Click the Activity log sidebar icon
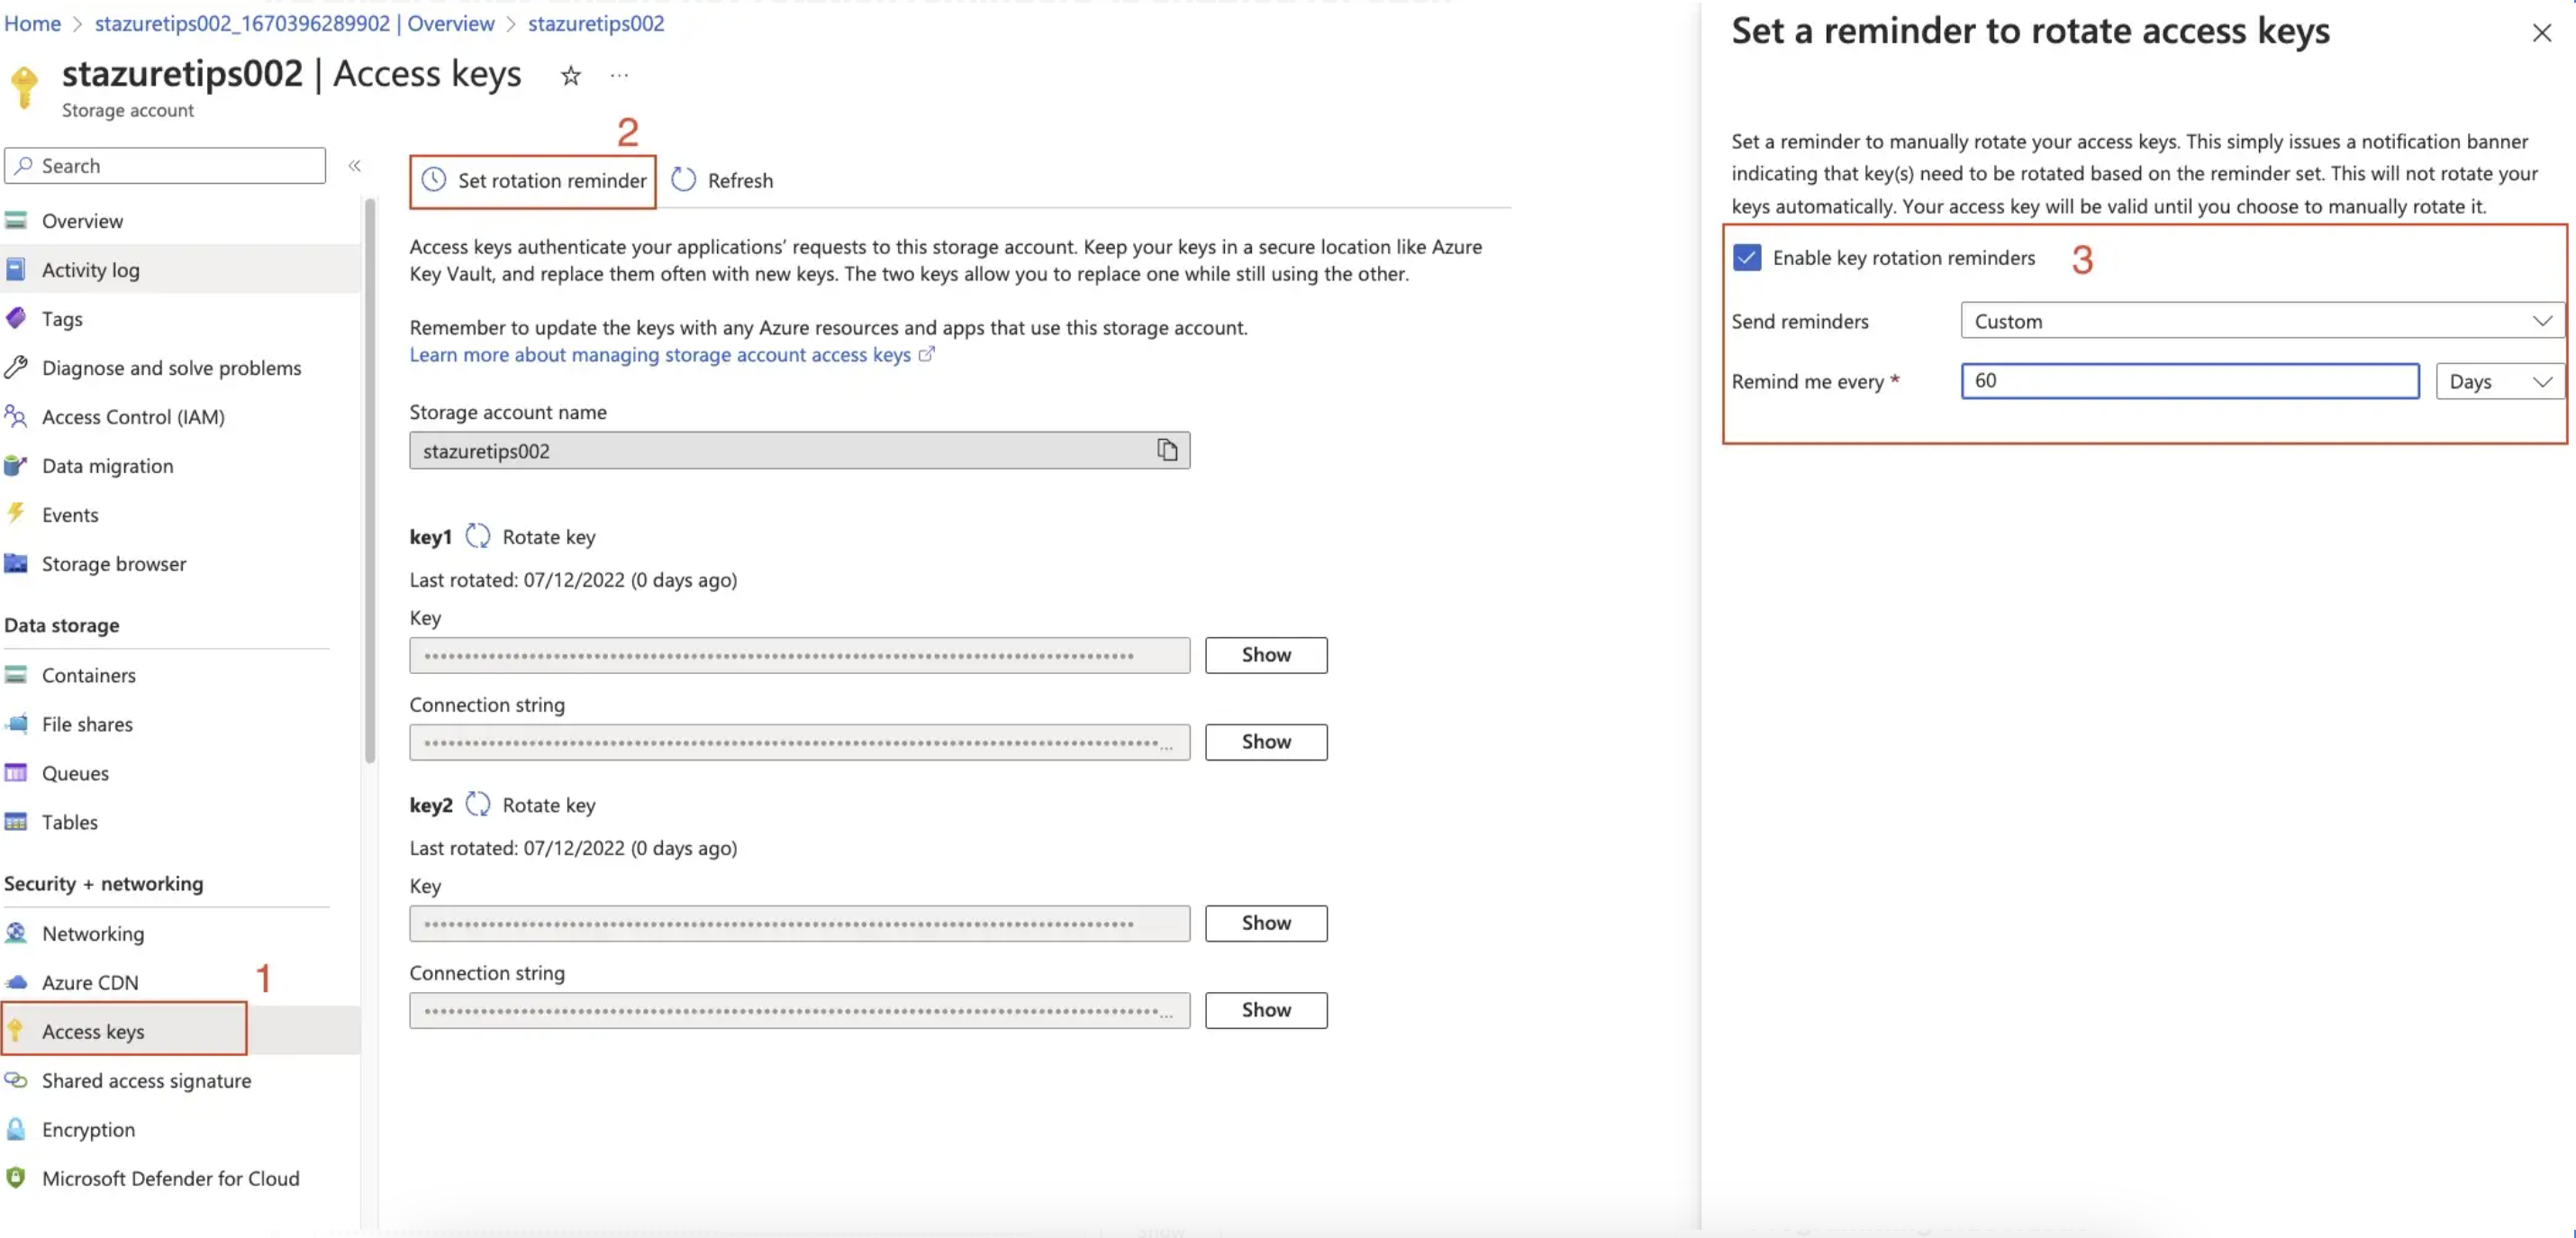This screenshot has width=2576, height=1238. [16, 270]
